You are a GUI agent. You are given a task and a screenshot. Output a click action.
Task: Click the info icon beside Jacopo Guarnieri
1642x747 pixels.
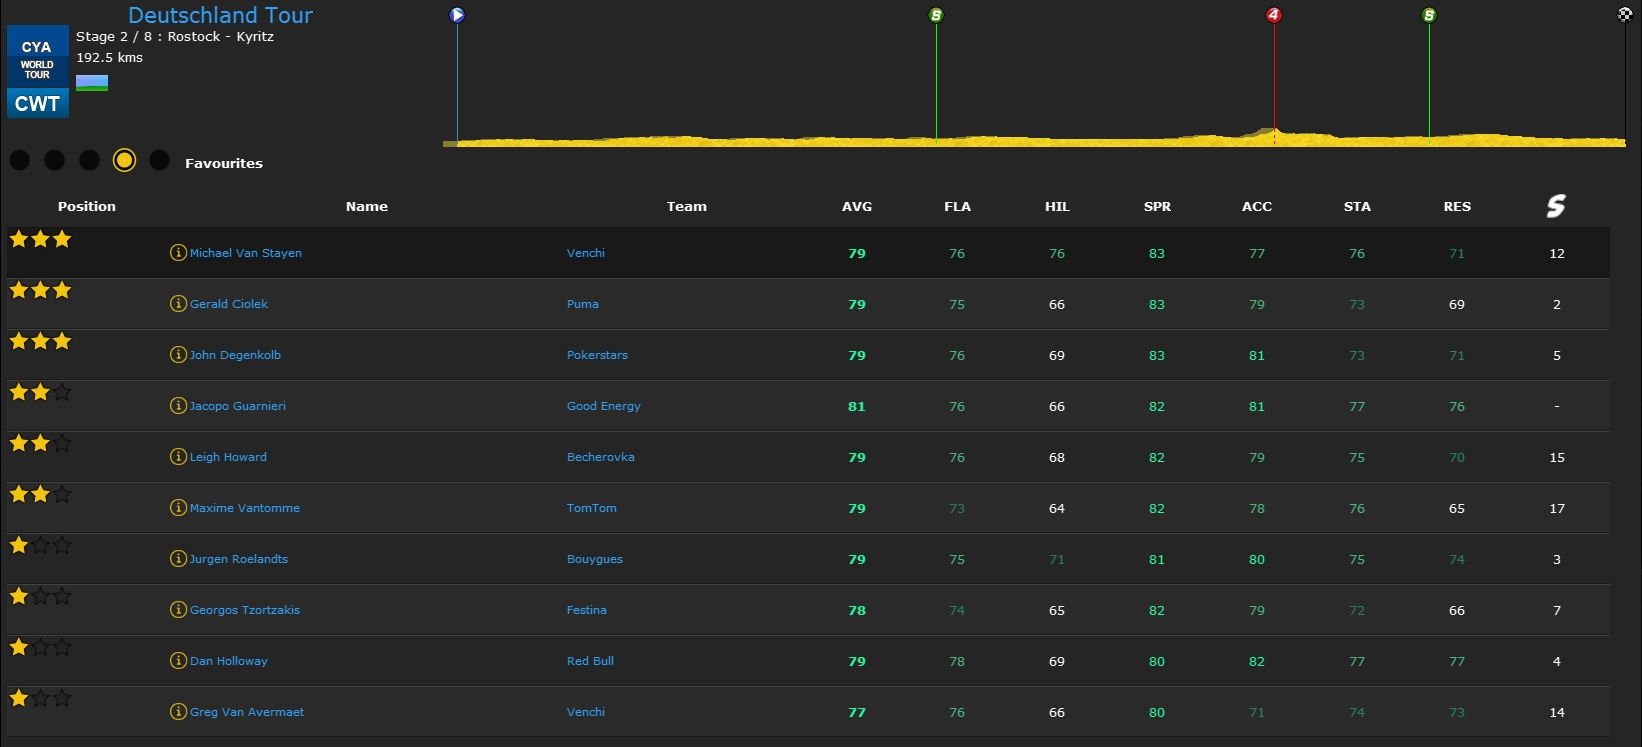click(178, 406)
